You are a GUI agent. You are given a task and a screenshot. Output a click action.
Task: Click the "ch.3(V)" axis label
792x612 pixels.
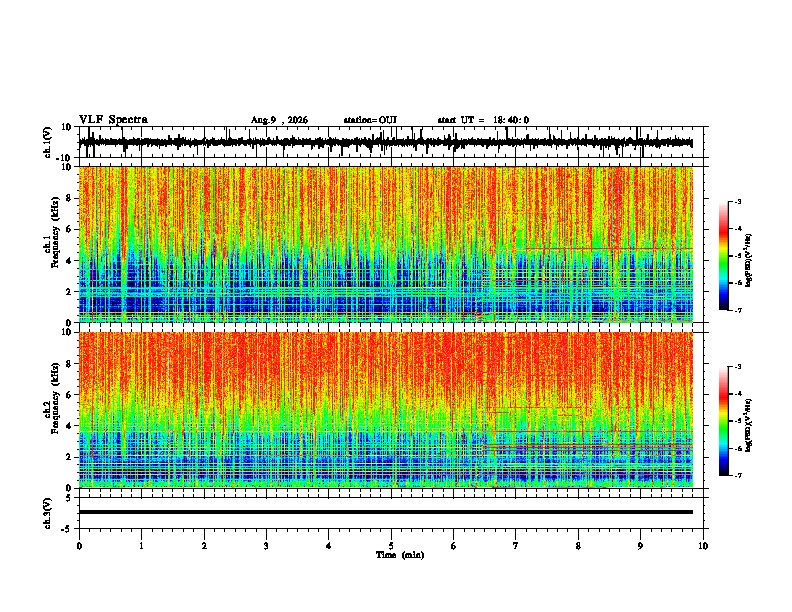tap(48, 514)
